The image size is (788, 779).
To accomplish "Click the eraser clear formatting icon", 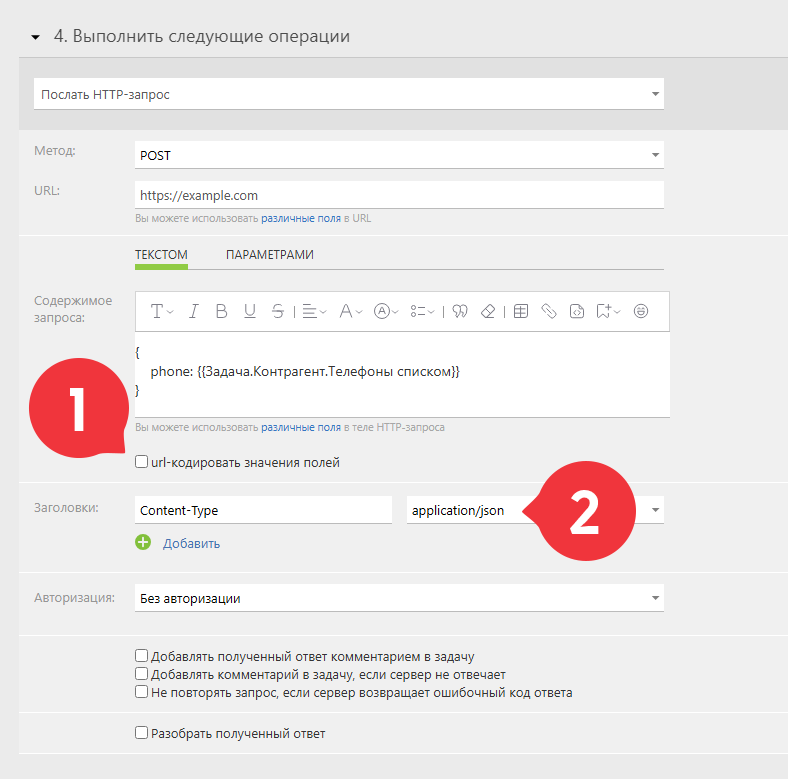I will click(x=488, y=311).
